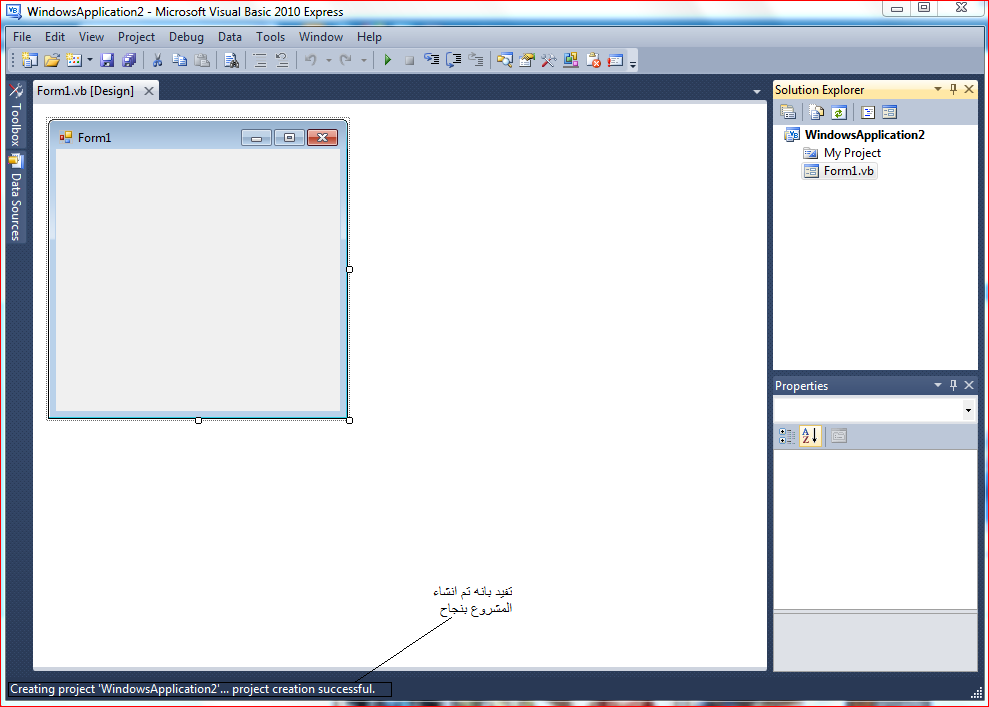
Task: Toggle Properties panel auto-hide pin
Action: [954, 385]
